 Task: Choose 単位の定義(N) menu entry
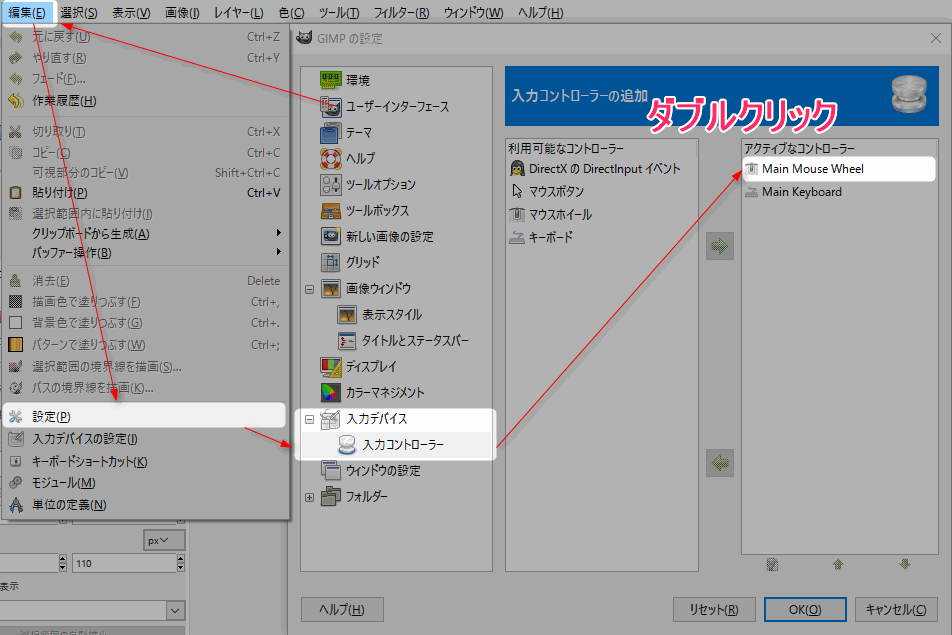pos(144,504)
